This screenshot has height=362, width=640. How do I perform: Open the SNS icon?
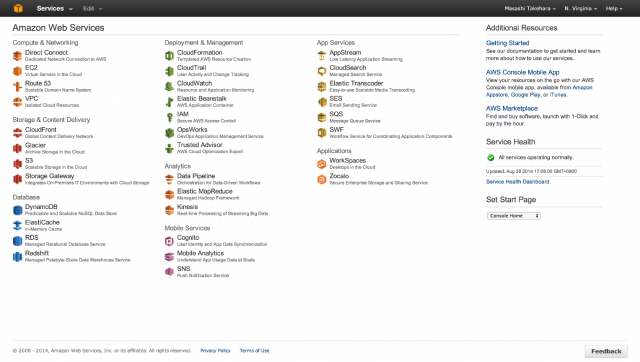(169, 272)
